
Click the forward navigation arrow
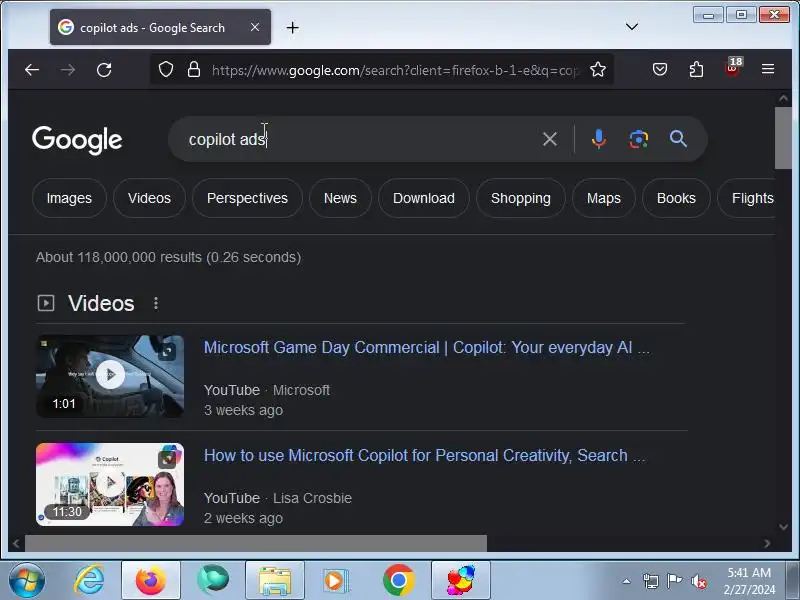tap(67, 70)
